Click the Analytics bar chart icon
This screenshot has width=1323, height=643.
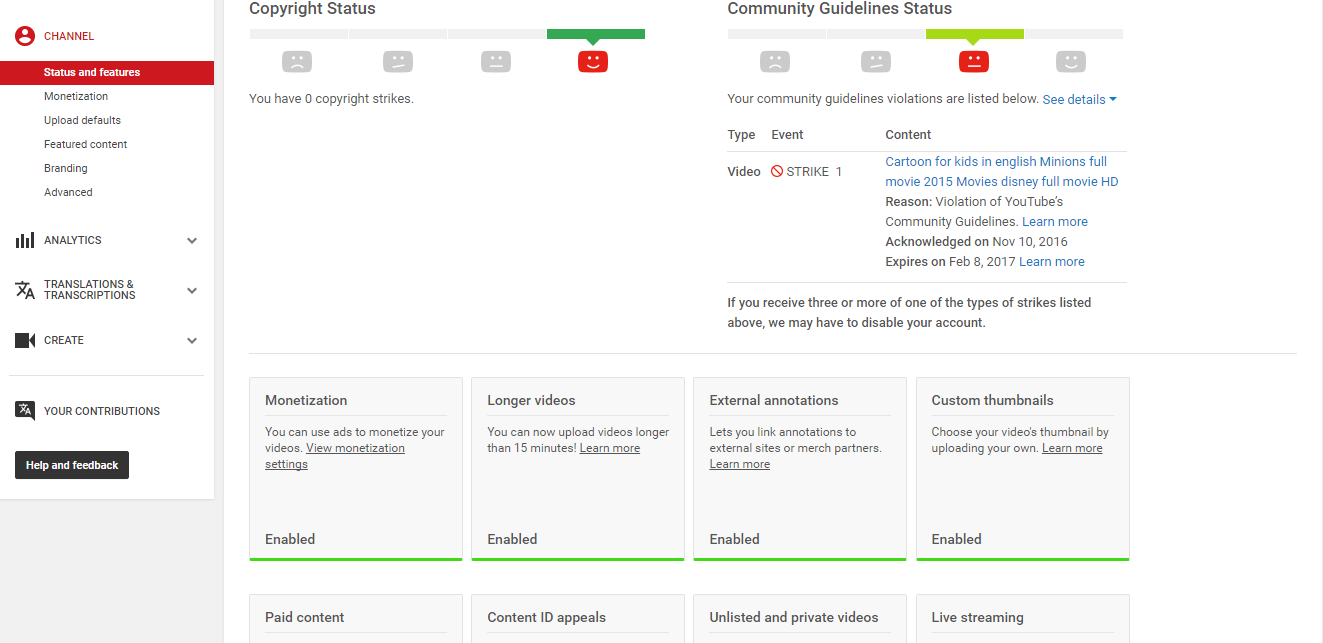pyautogui.click(x=25, y=240)
